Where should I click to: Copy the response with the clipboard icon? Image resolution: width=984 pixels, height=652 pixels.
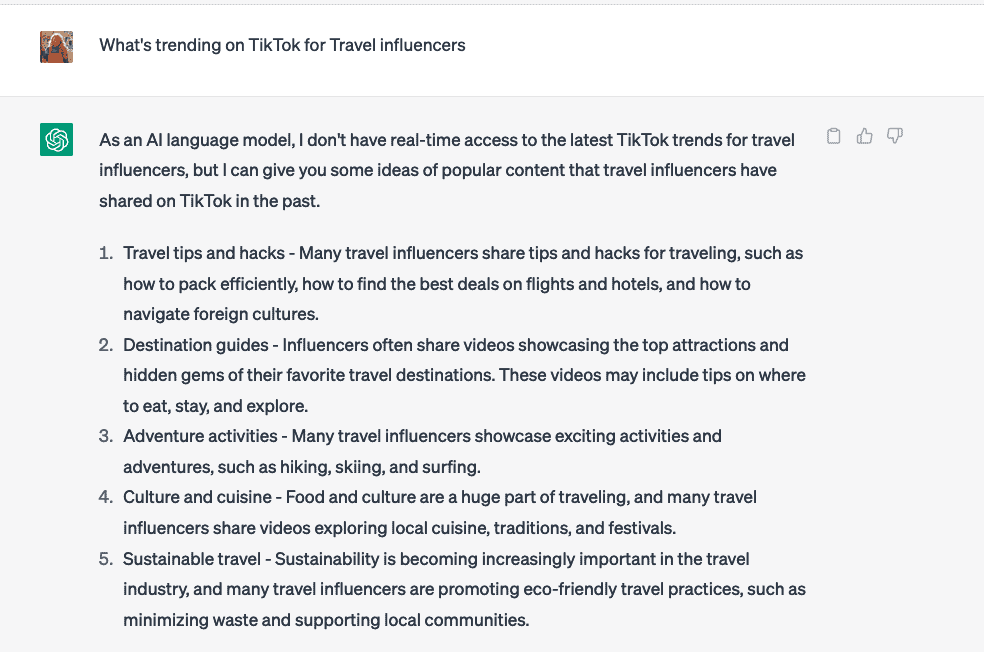click(x=833, y=136)
